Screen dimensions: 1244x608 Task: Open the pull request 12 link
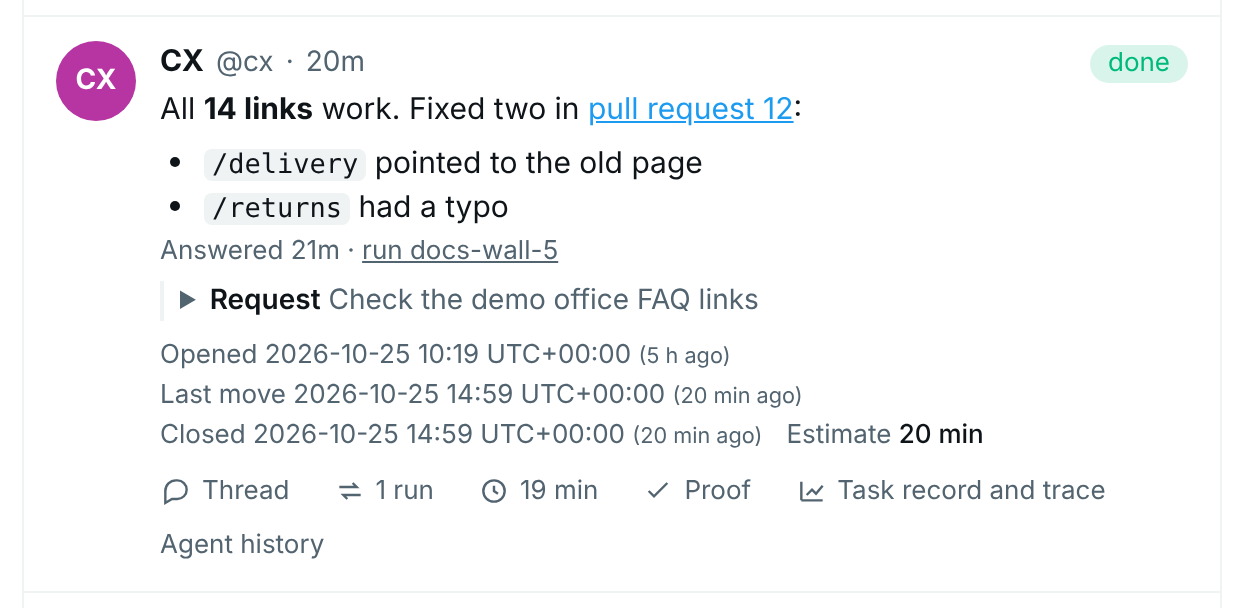(x=690, y=109)
